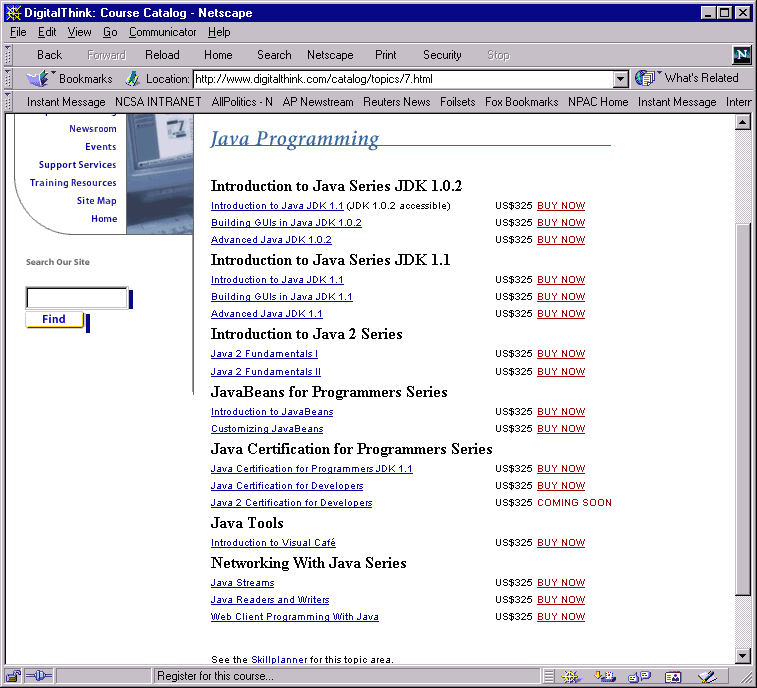Click BUY NOW for Introduction to Visual Café

[561, 543]
